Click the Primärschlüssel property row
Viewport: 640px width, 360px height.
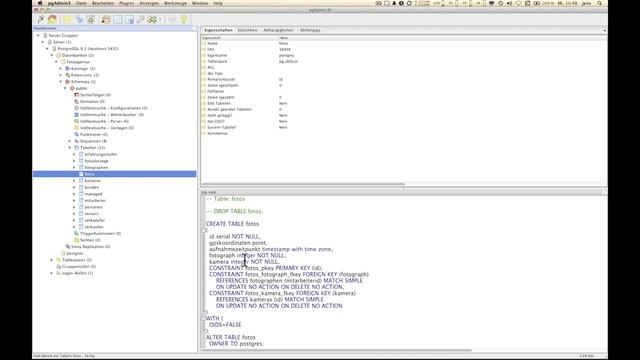coord(403,79)
